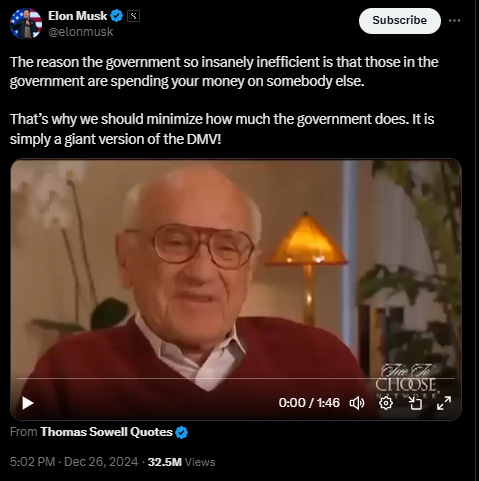Open Thomas Sowell Quotes source link
Viewport: 479px width, 481px height.
(106, 432)
